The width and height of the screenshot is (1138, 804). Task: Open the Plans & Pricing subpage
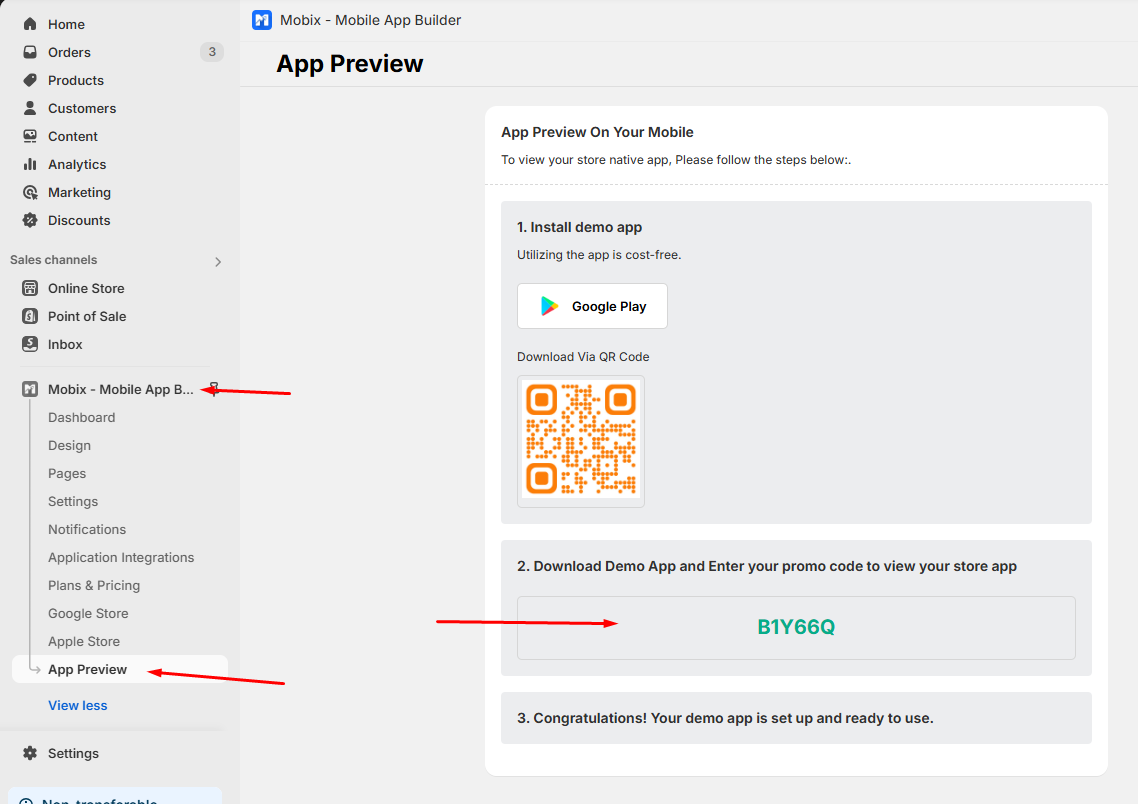(94, 586)
